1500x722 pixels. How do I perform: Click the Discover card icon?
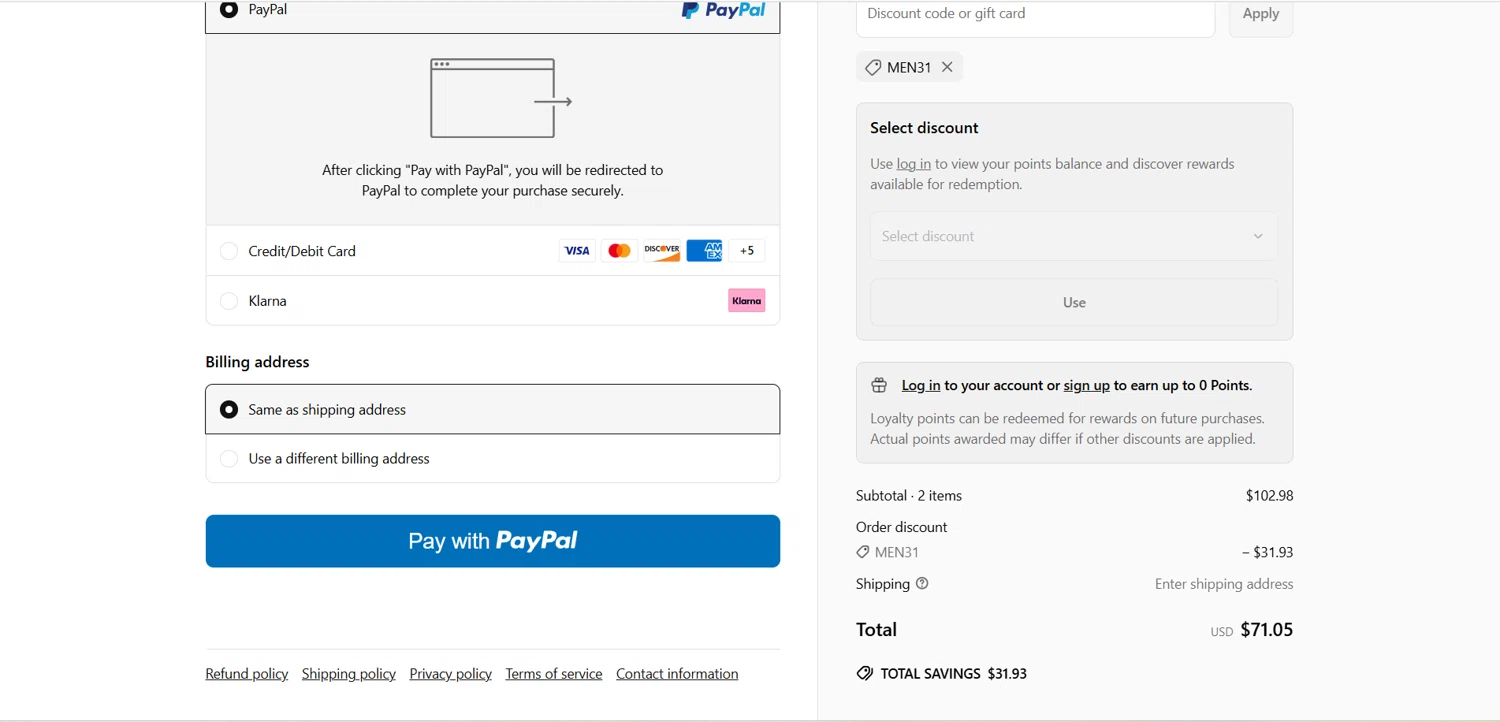tap(661, 251)
